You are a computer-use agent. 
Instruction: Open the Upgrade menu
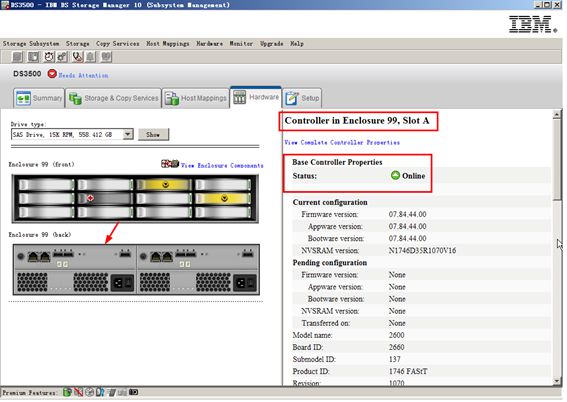point(272,43)
